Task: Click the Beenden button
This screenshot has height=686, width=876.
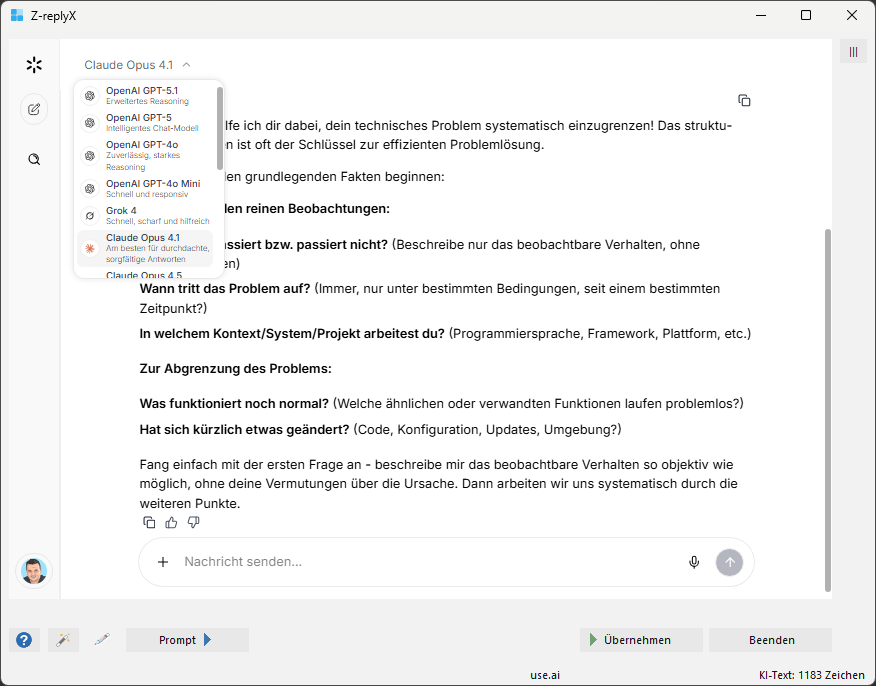Action: [x=770, y=640]
